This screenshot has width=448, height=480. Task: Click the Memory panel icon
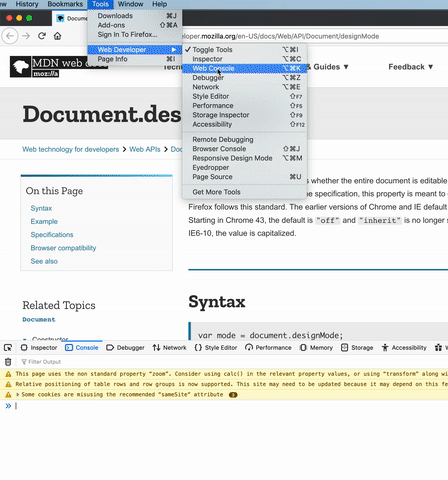point(303,348)
